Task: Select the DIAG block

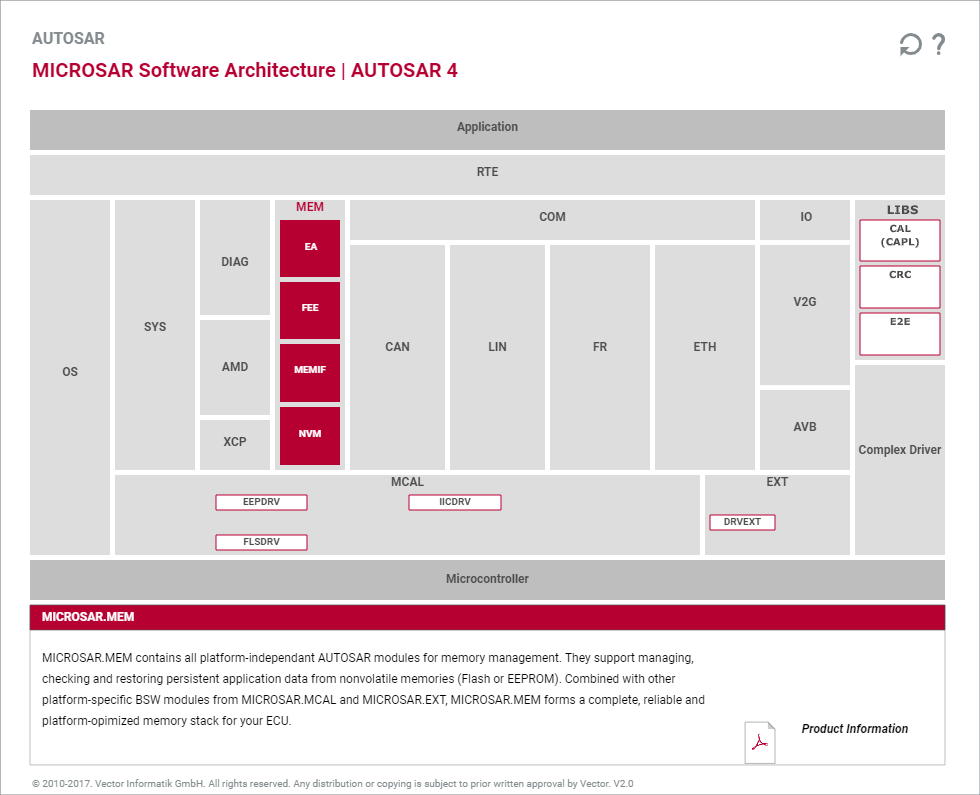Action: point(235,258)
